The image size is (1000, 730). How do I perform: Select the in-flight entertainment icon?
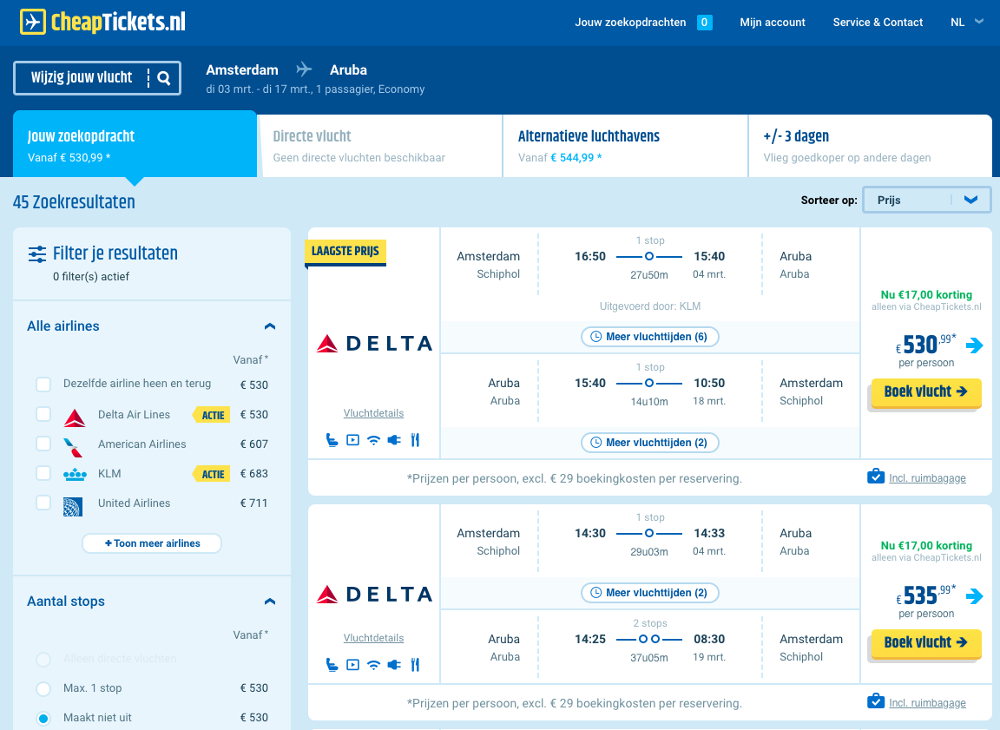point(352,438)
